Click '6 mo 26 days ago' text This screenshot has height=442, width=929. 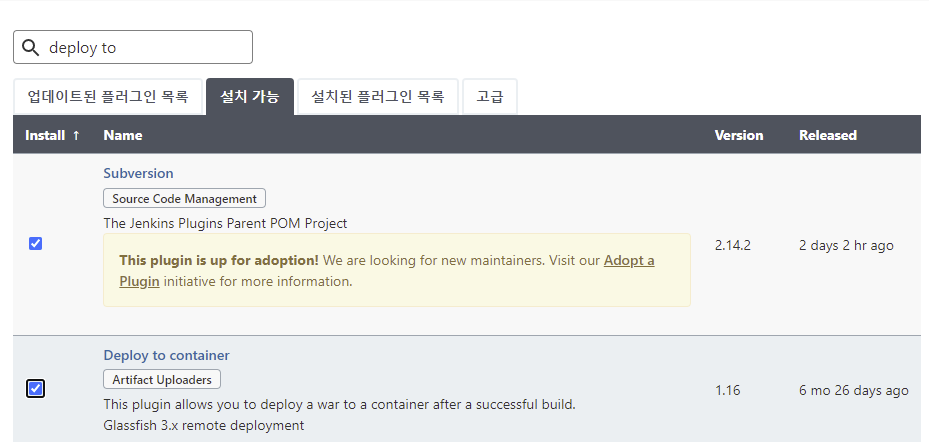pos(854,390)
